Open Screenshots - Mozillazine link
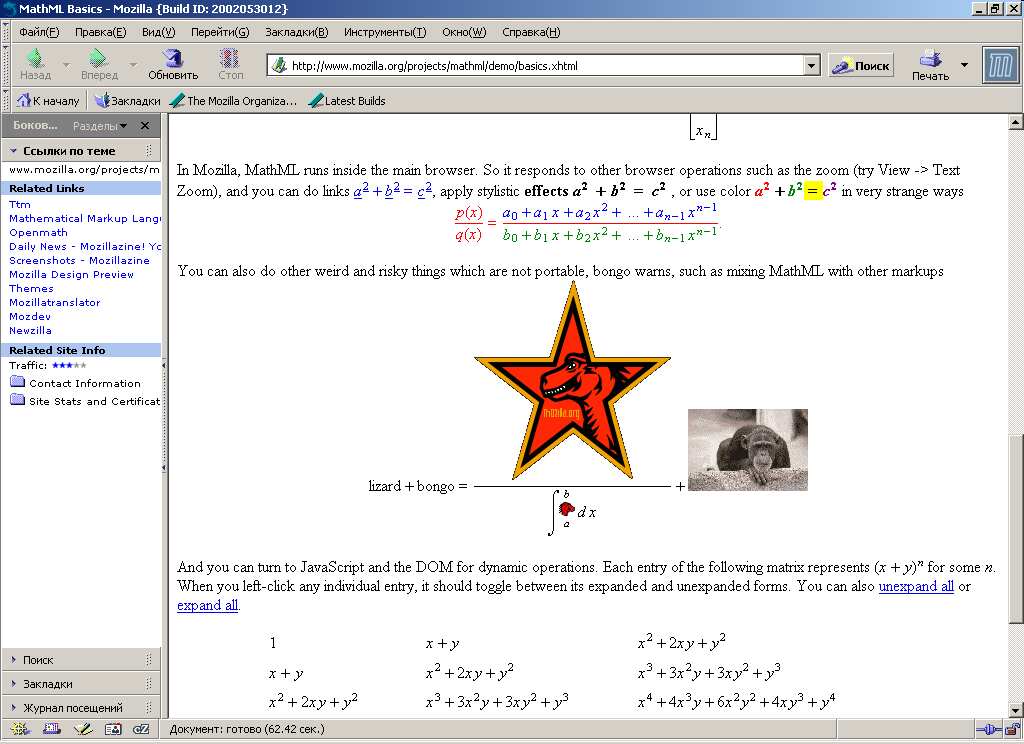The image size is (1024, 744). (x=79, y=260)
